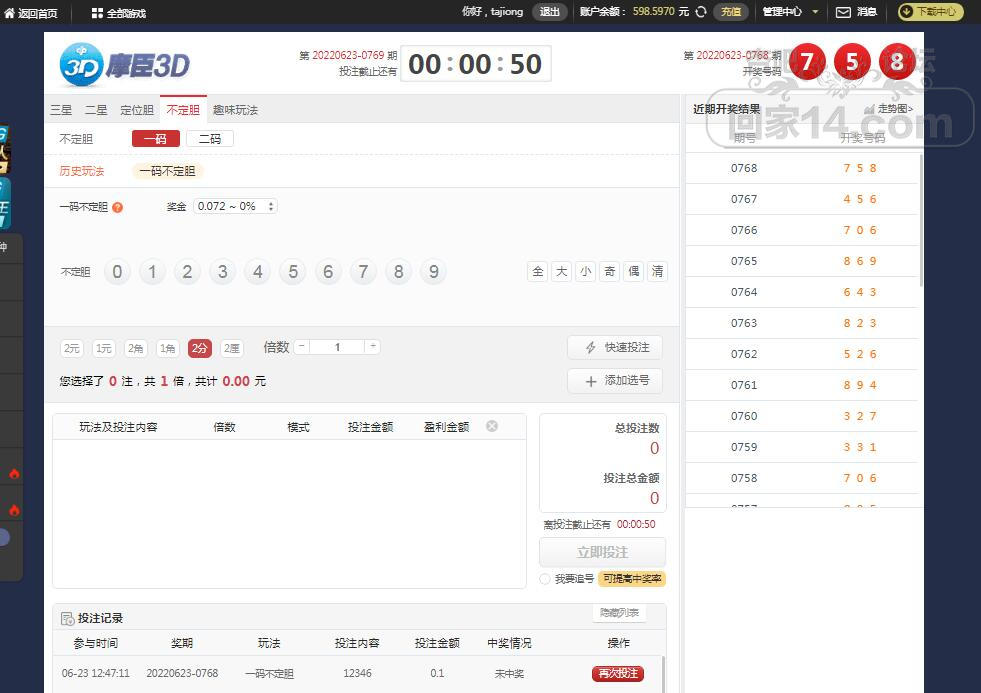
Task: Select number ball 2
Action: coord(187,271)
